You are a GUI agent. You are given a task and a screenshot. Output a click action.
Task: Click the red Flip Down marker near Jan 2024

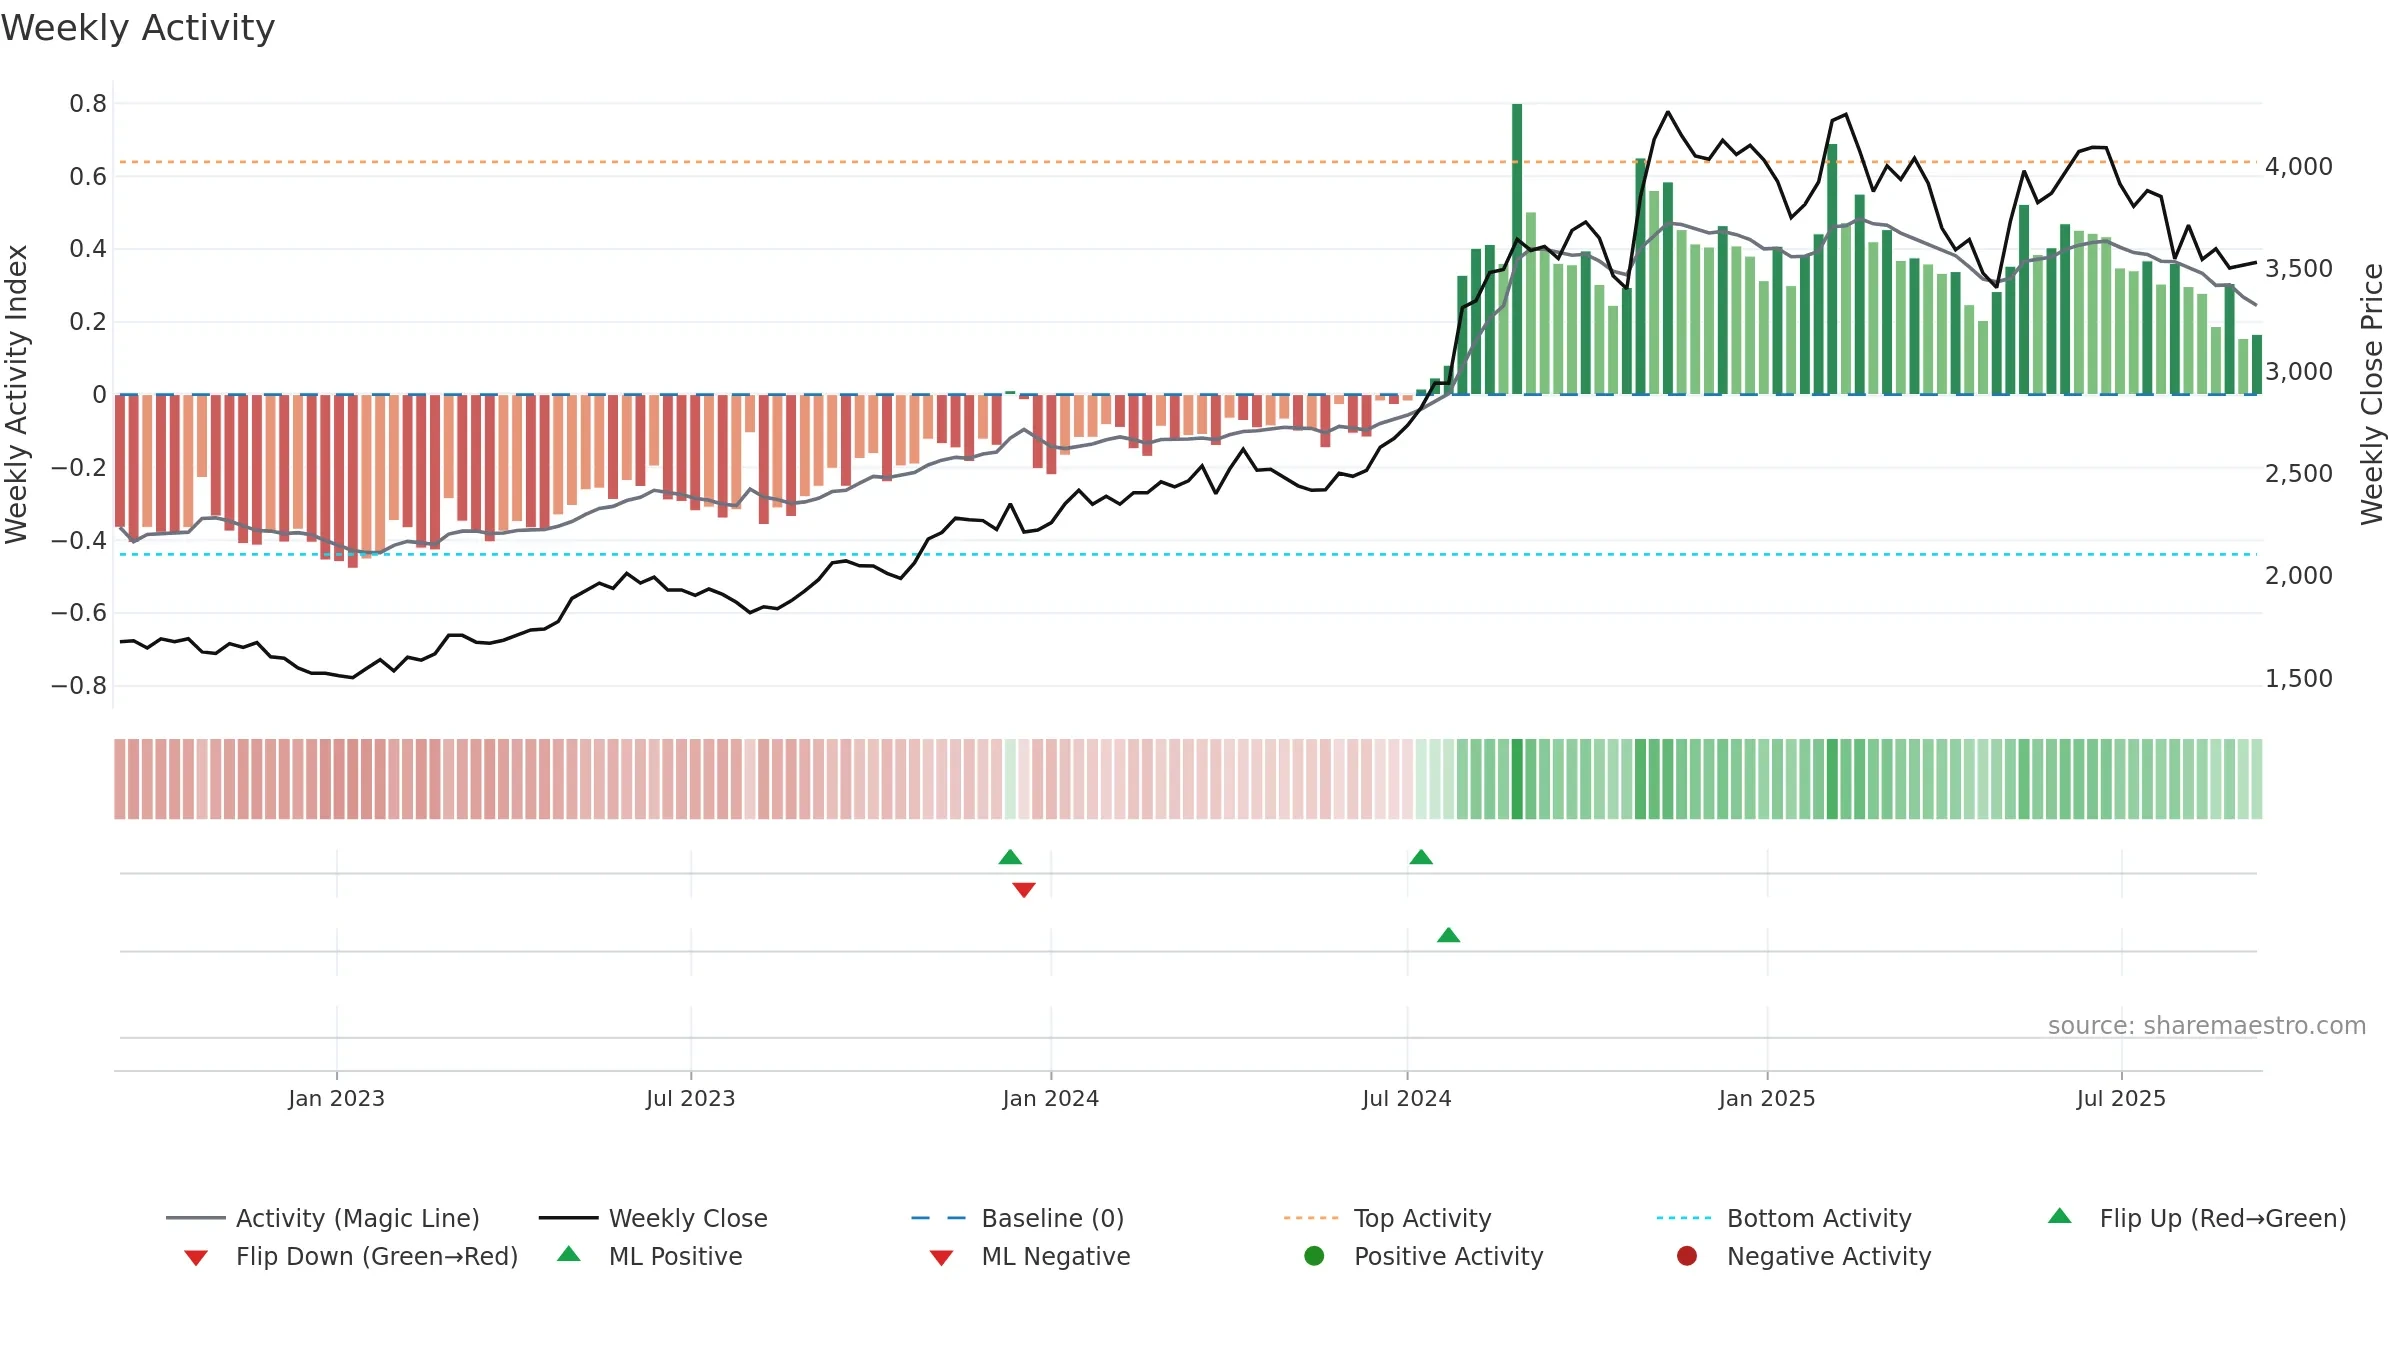[x=1024, y=890]
